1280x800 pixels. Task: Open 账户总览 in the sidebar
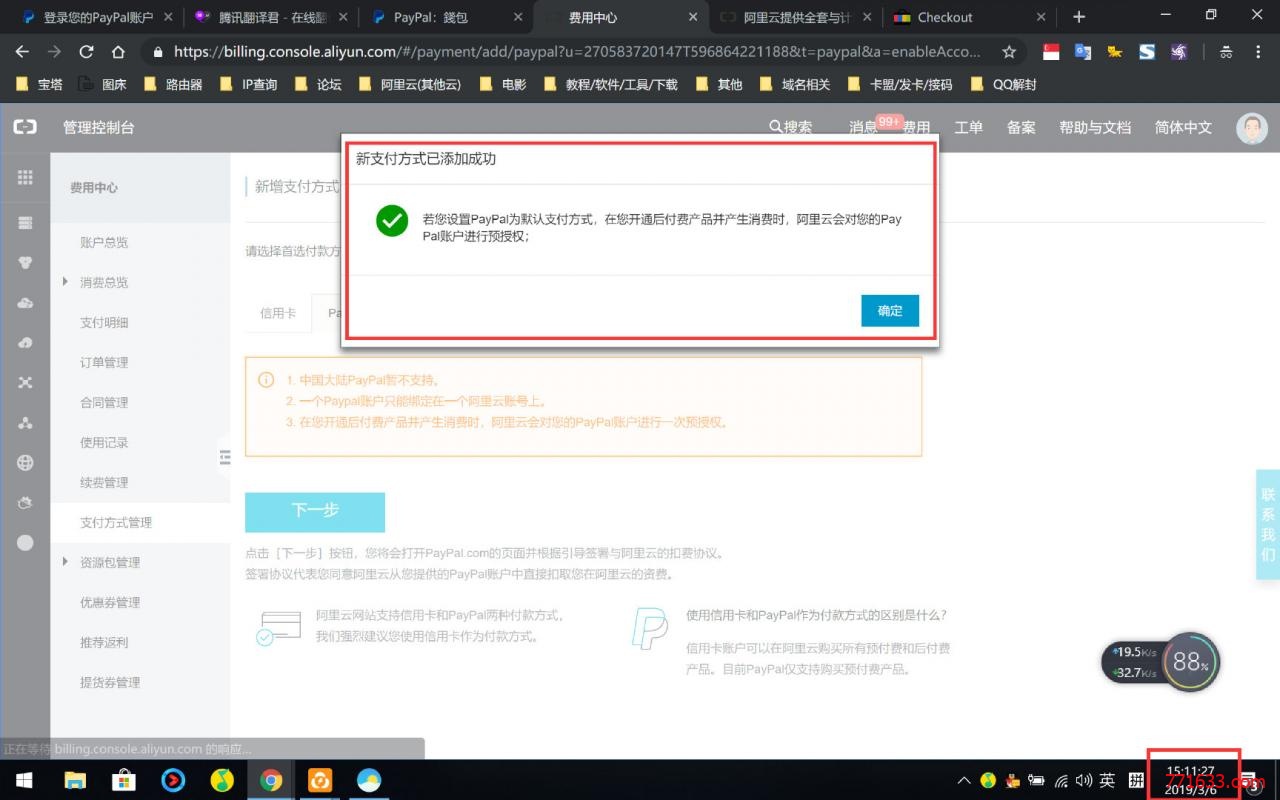104,243
